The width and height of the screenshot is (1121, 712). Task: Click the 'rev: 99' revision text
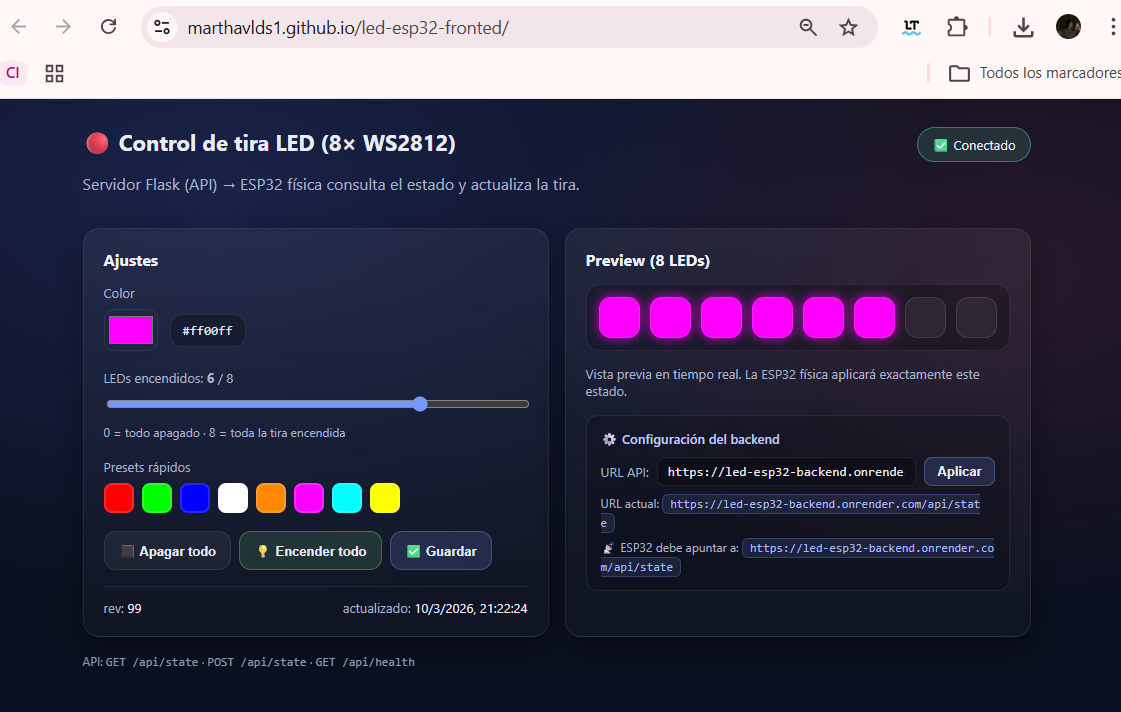pos(122,609)
